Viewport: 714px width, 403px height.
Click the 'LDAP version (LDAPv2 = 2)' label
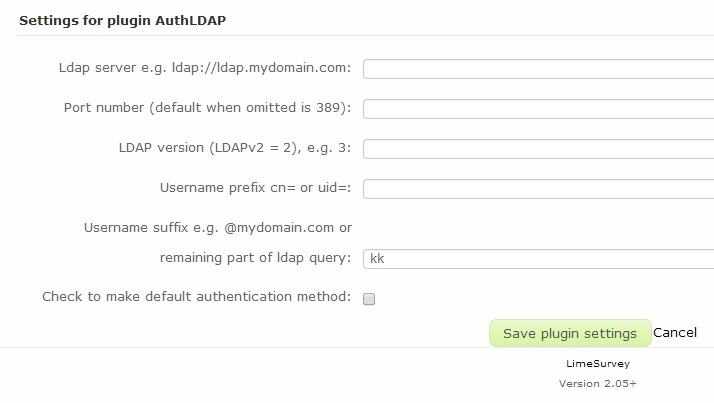pyautogui.click(x=234, y=147)
